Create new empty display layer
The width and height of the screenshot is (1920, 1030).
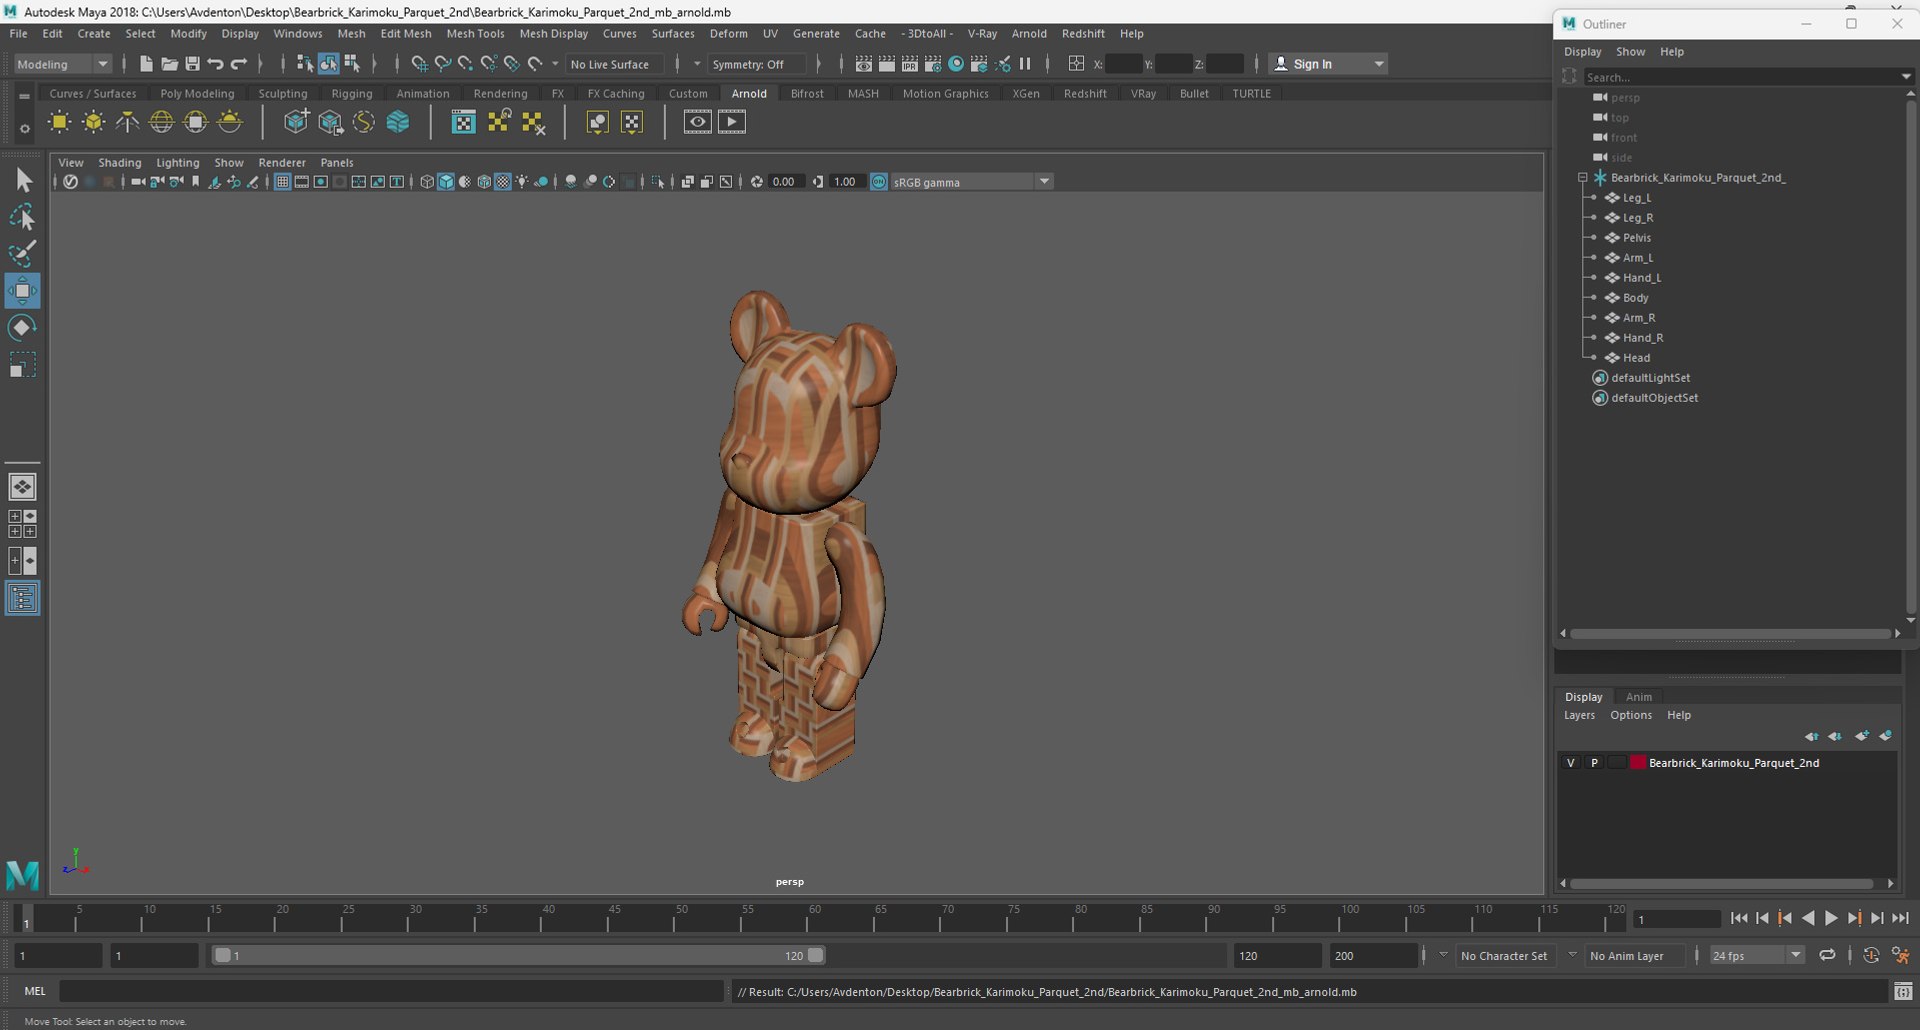[x=1861, y=736]
